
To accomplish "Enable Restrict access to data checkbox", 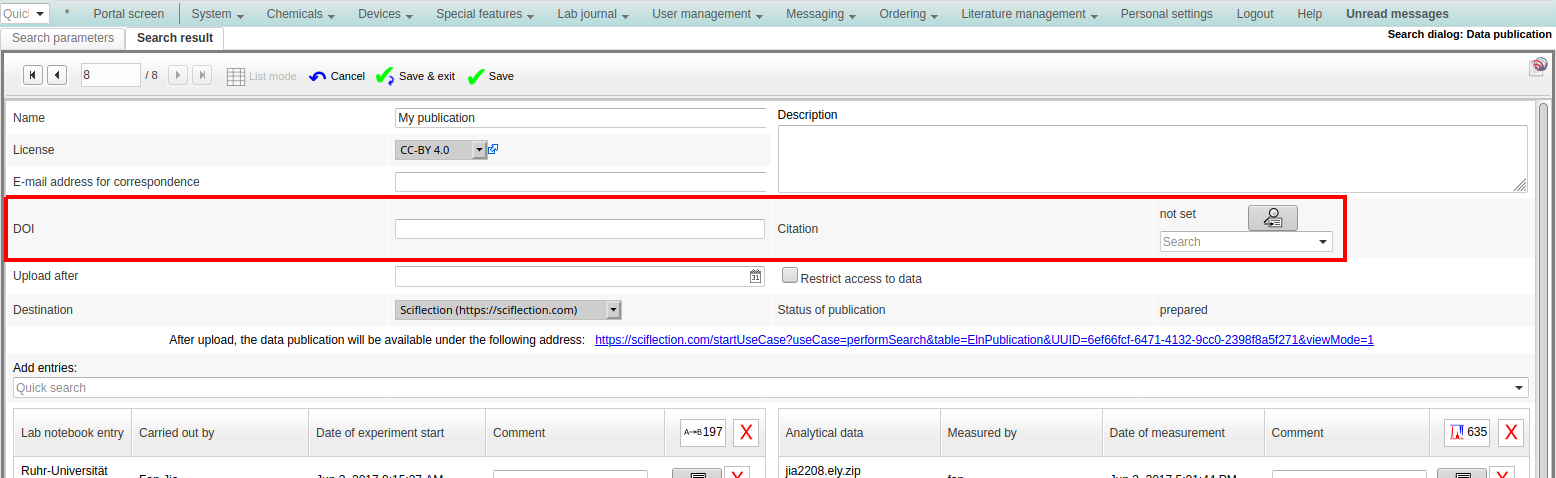I will coord(789,275).
